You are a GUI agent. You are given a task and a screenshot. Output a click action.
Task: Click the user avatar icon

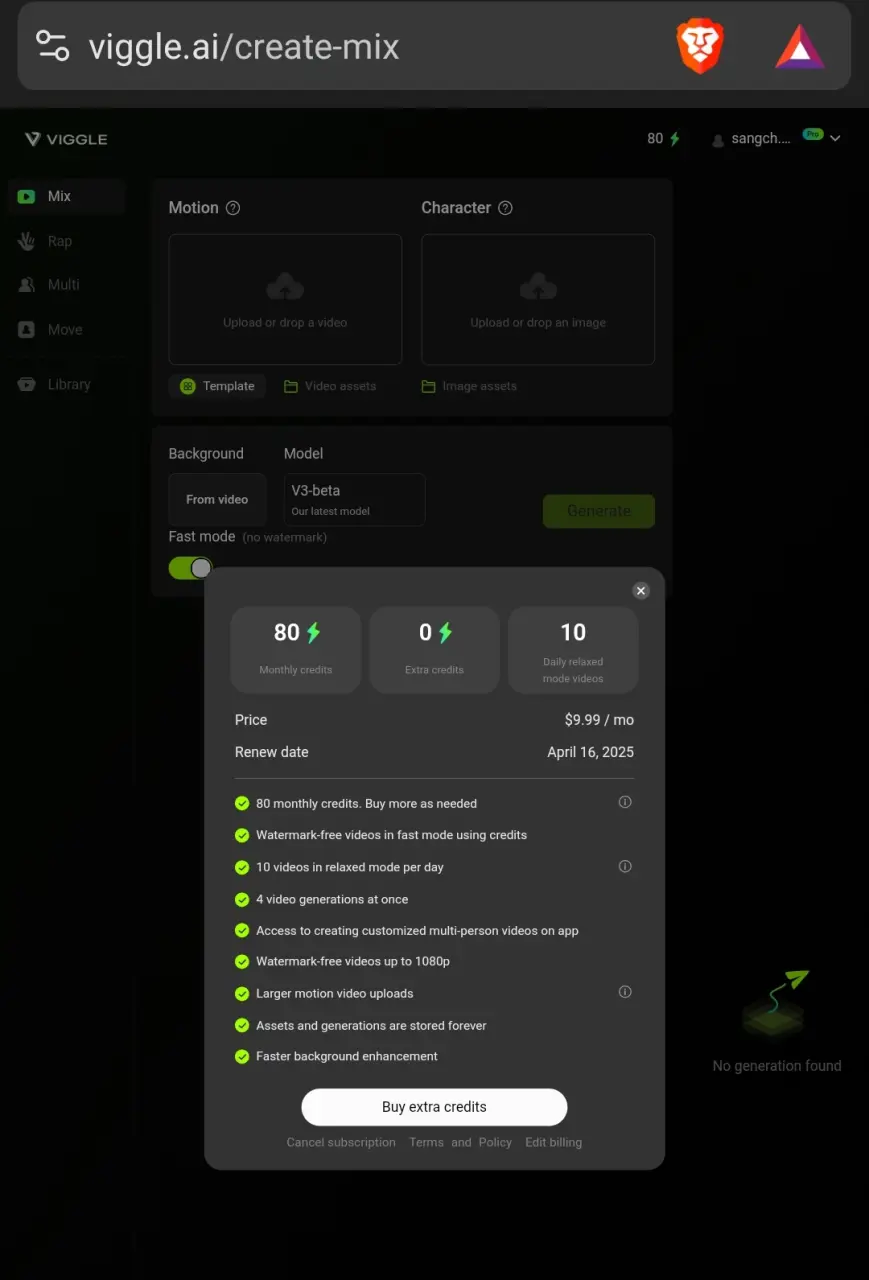click(x=717, y=140)
